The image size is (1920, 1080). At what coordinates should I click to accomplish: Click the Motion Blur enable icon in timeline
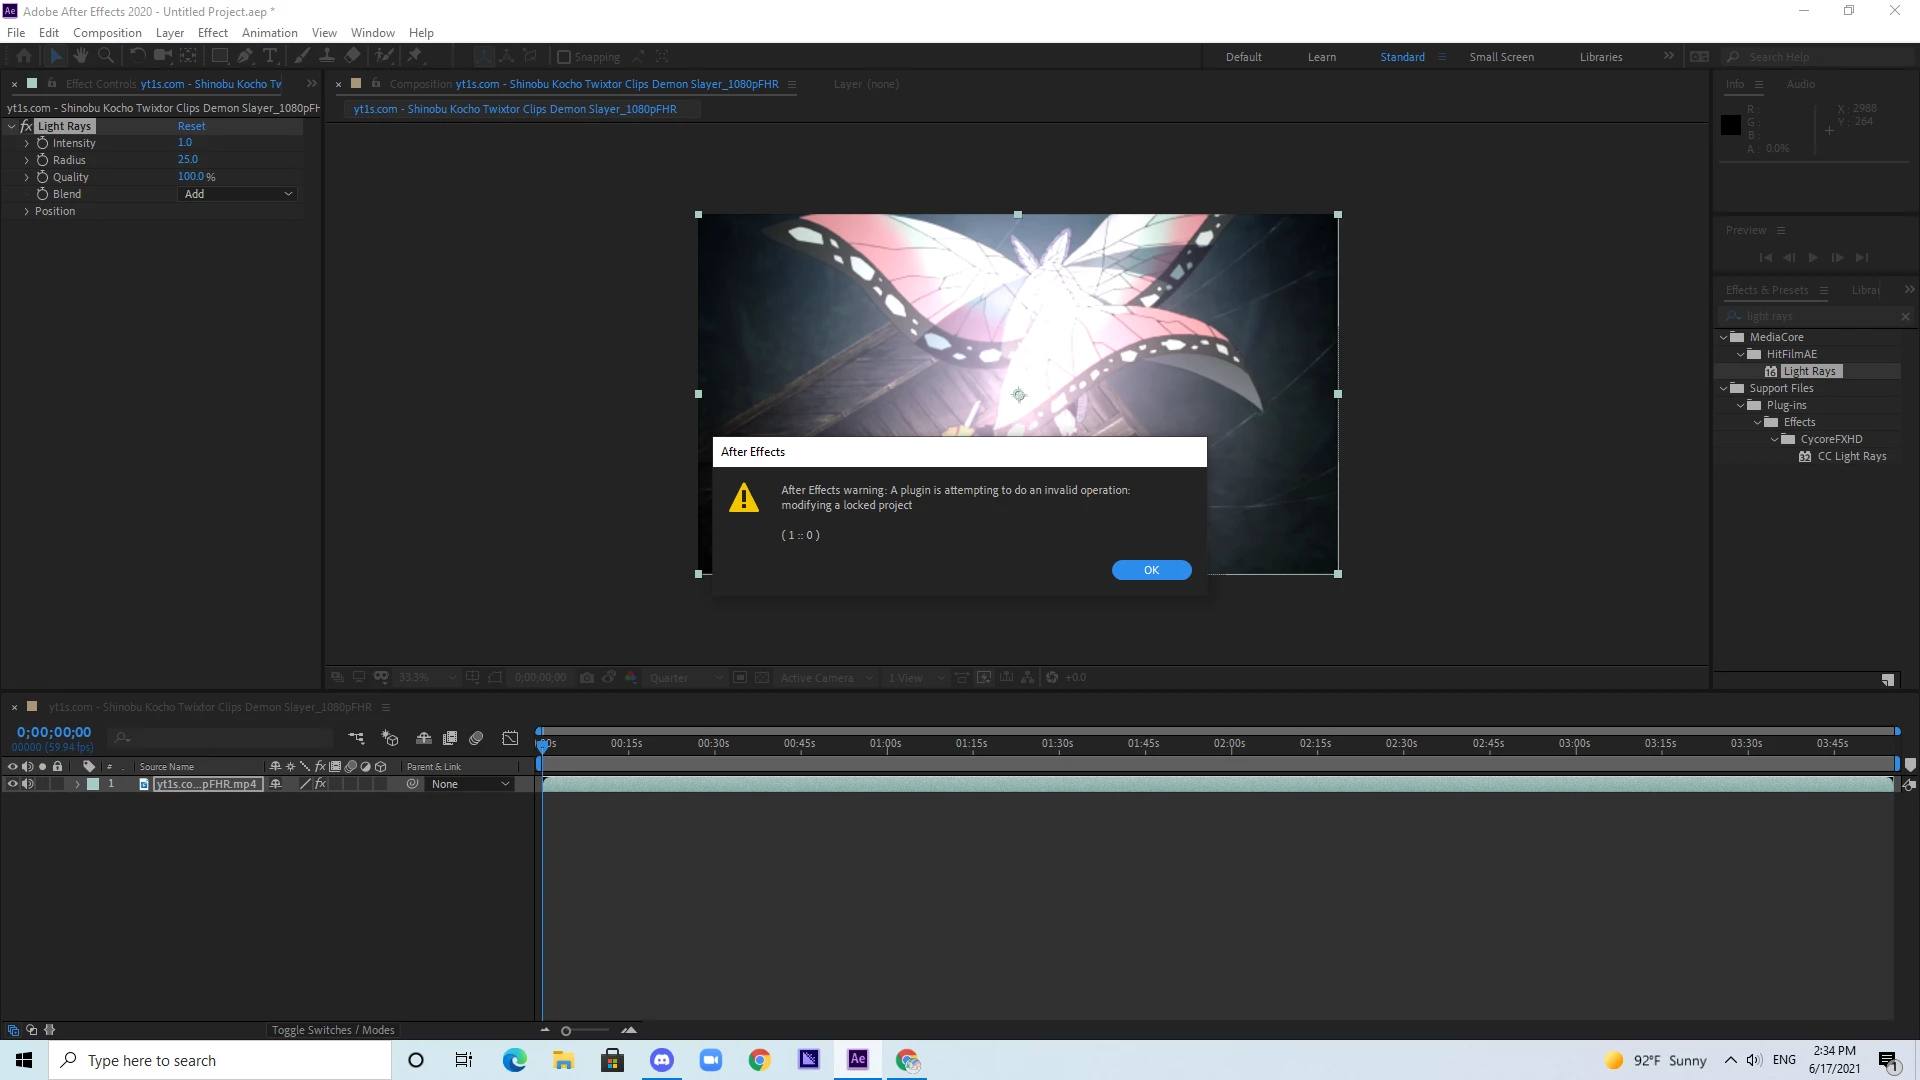point(476,738)
